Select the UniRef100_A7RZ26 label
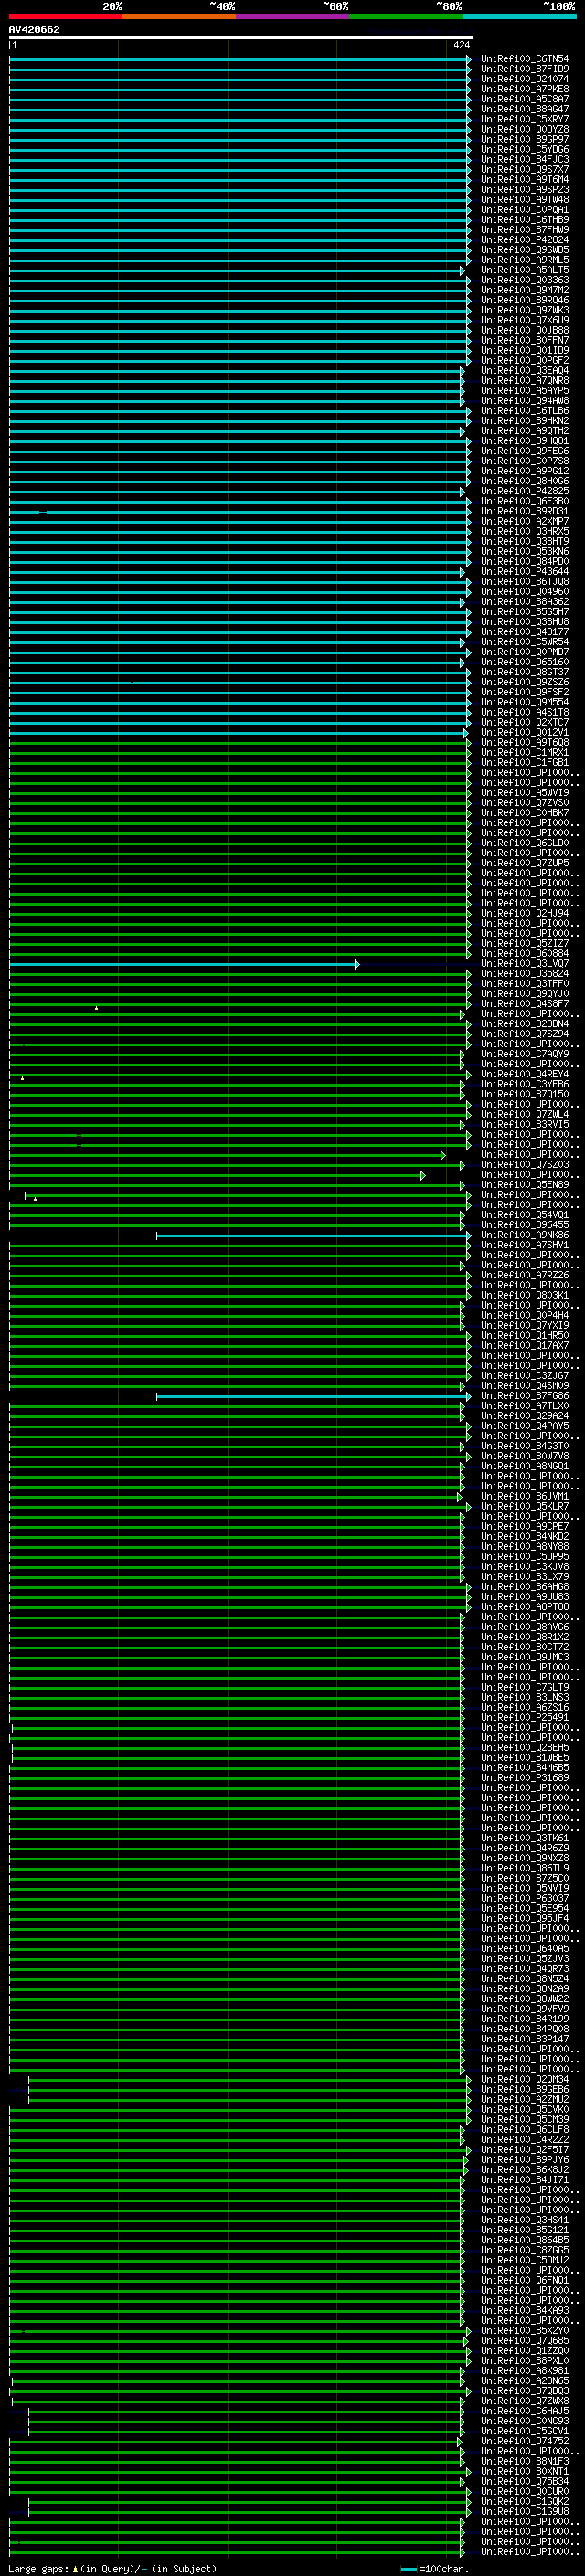585x2576 pixels. 525,1275
